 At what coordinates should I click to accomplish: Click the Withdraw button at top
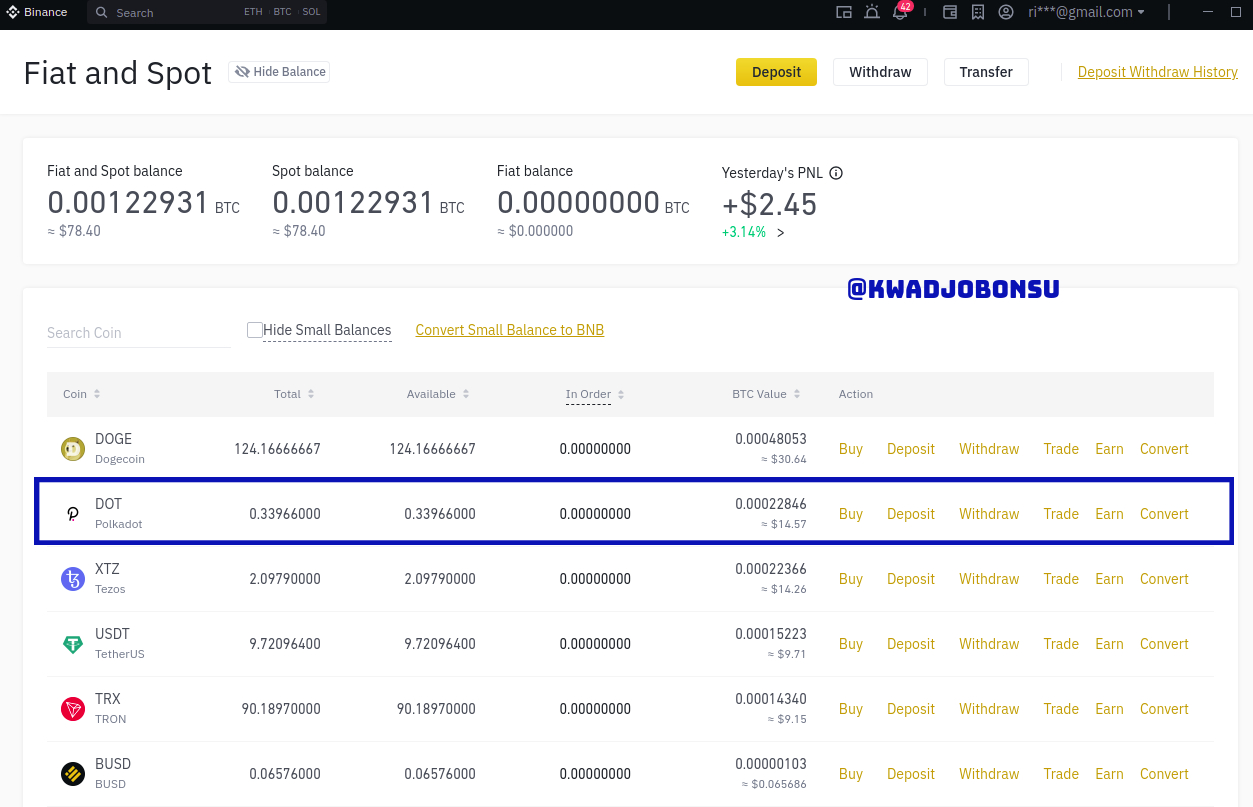(x=880, y=72)
